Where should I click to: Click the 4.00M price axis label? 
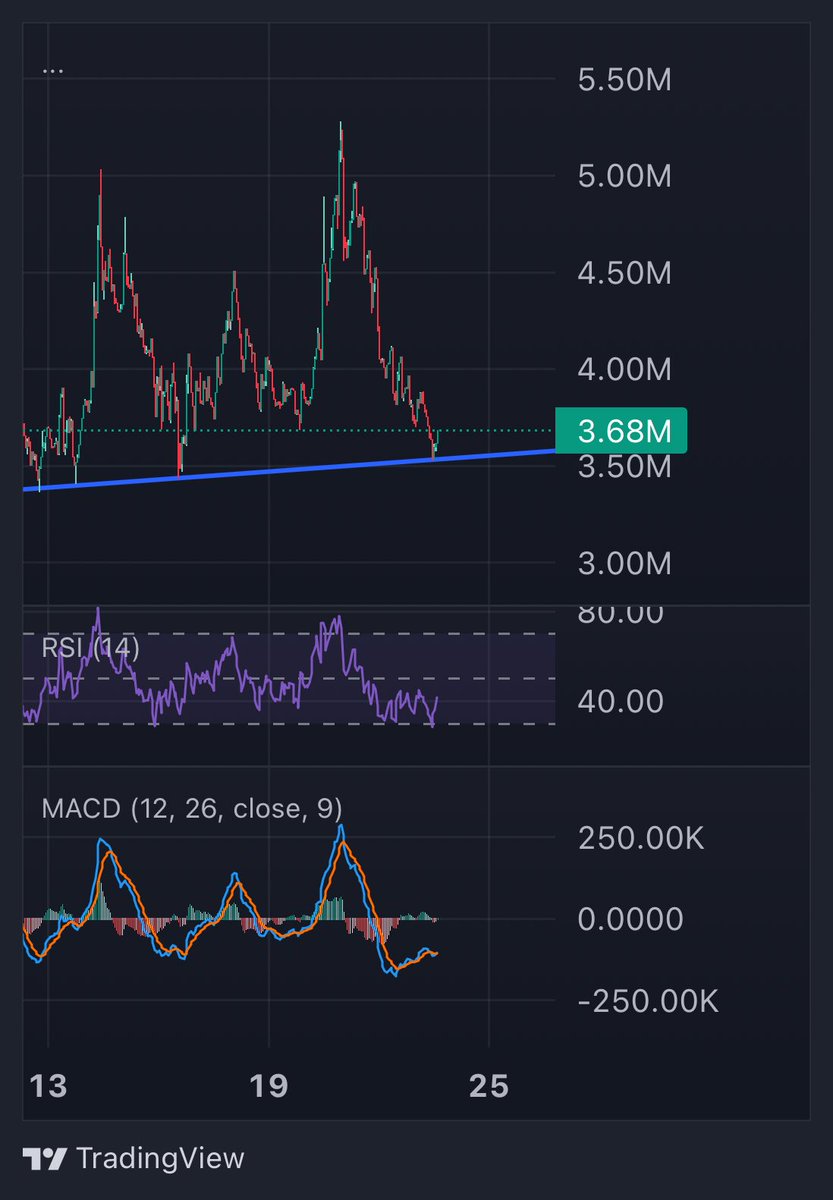625,370
